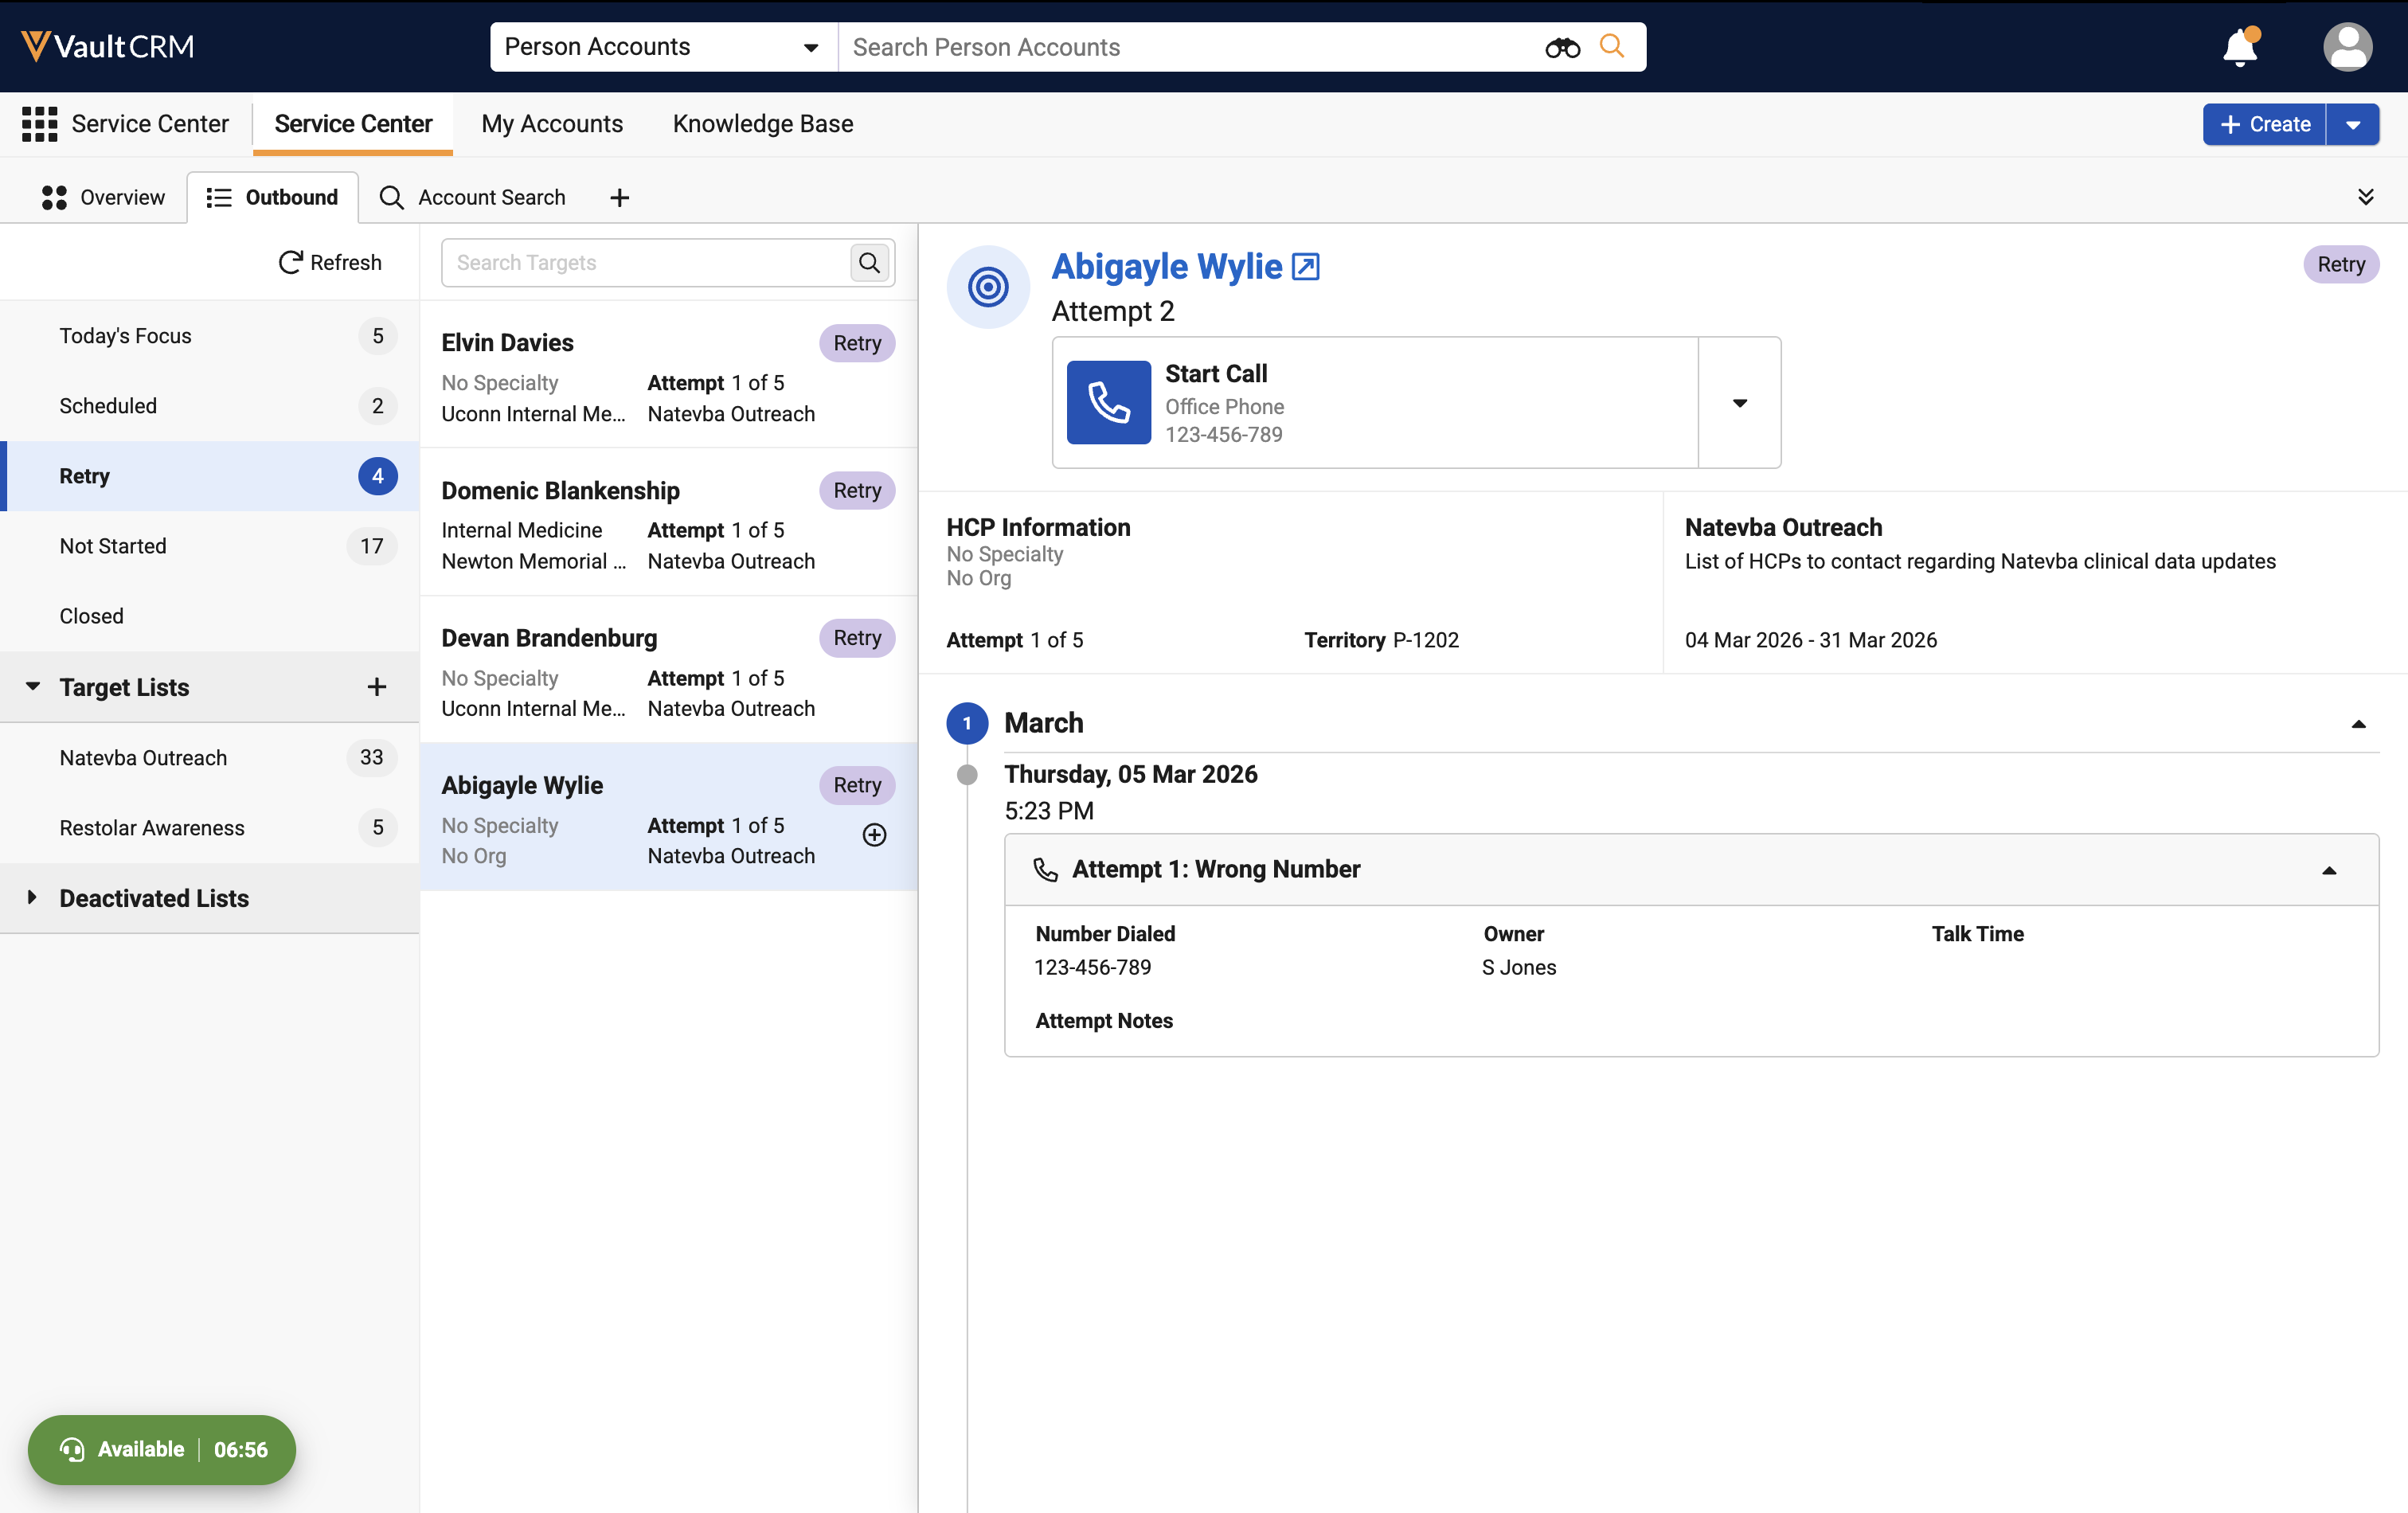2408x1513 pixels.
Task: Collapse the March section caret
Action: coord(2358,724)
